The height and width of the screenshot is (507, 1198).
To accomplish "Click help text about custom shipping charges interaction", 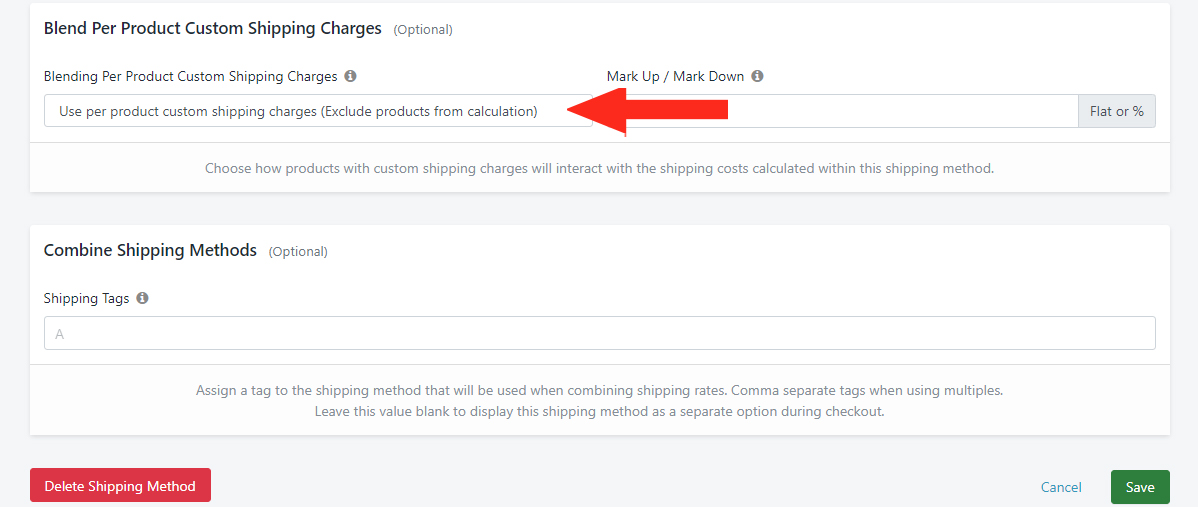I will (x=600, y=168).
